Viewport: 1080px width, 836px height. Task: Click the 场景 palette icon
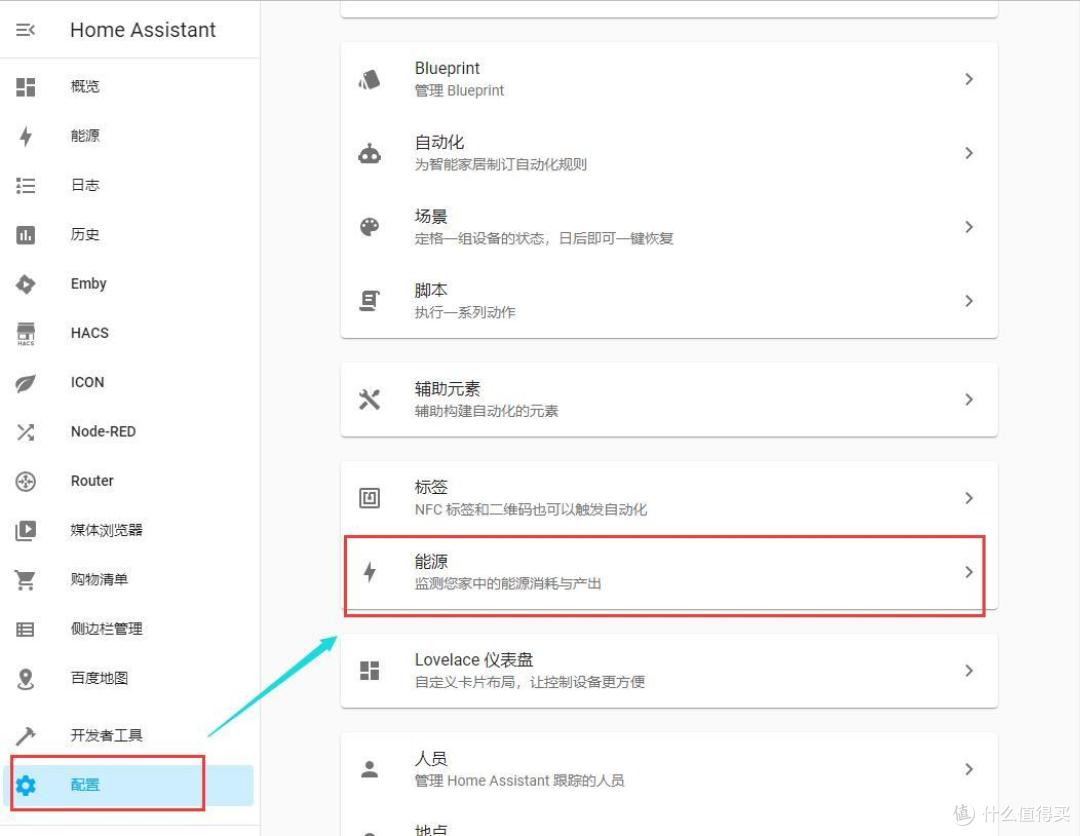(x=369, y=227)
